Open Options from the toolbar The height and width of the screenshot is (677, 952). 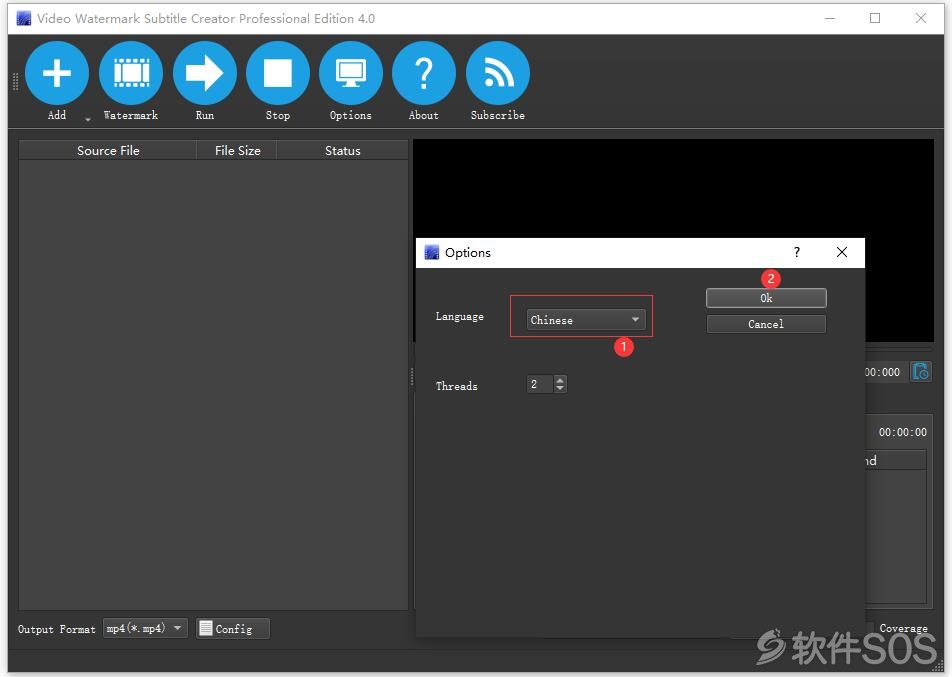[x=350, y=73]
